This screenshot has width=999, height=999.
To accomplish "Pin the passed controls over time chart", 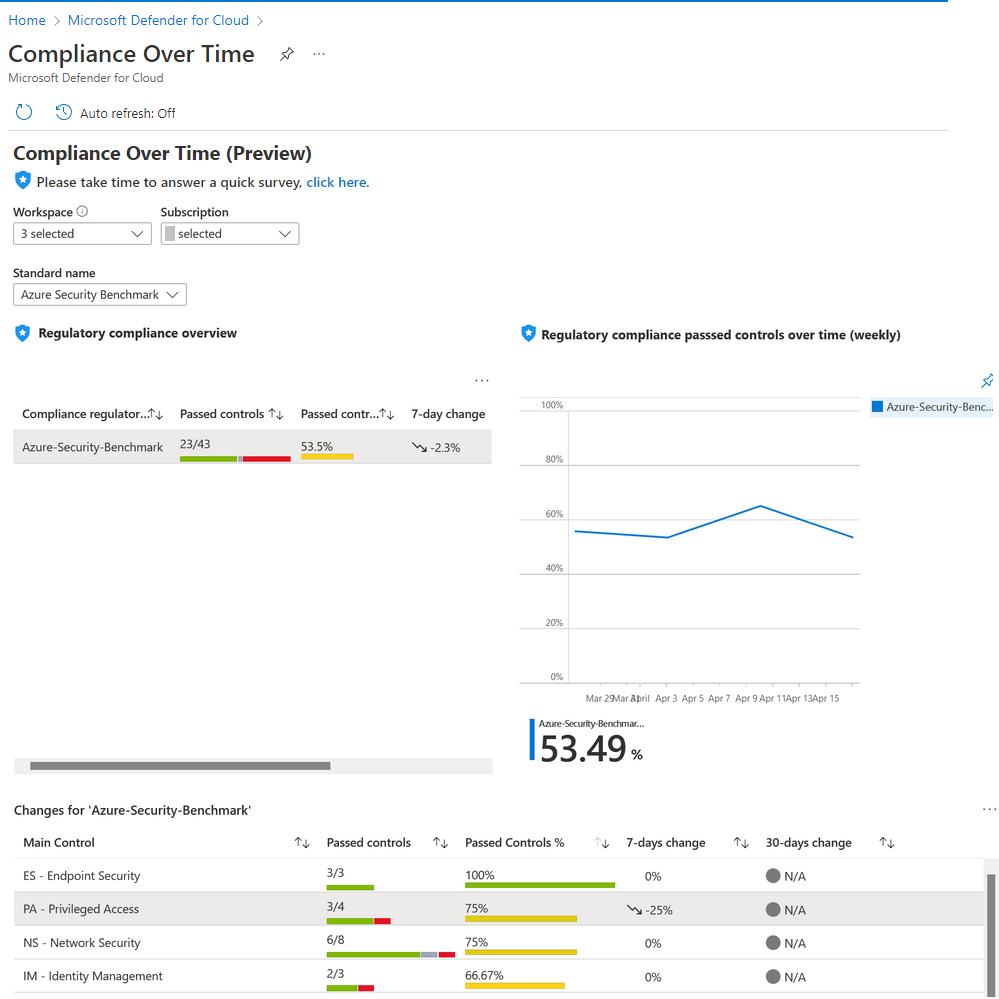I will [x=987, y=381].
